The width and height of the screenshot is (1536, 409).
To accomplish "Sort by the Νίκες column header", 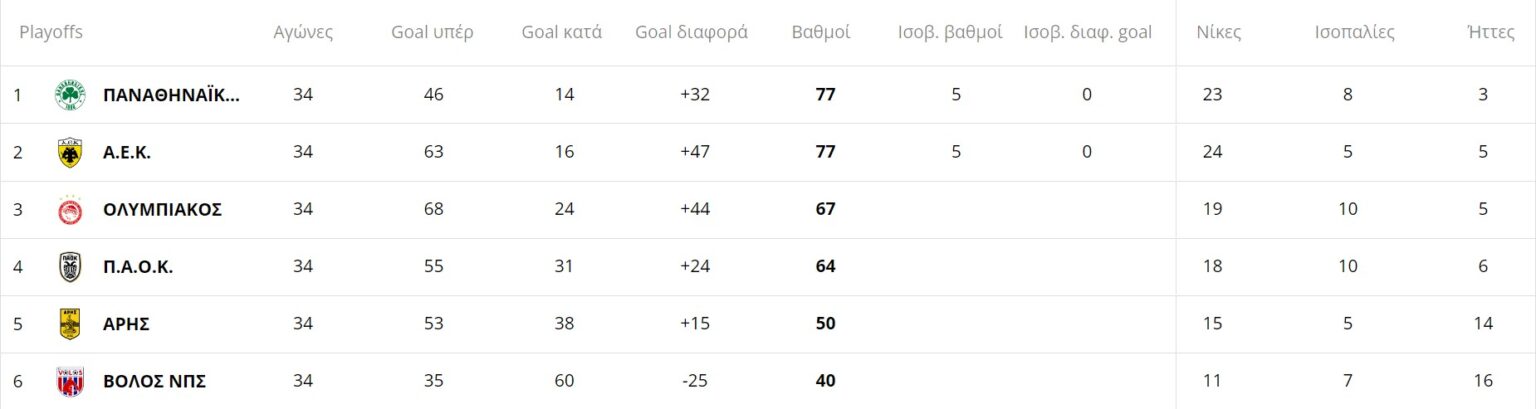I will pyautogui.click(x=1219, y=32).
